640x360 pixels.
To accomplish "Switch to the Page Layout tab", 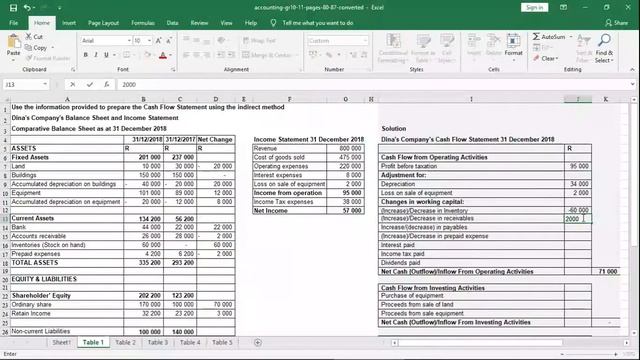I will pos(103,23).
